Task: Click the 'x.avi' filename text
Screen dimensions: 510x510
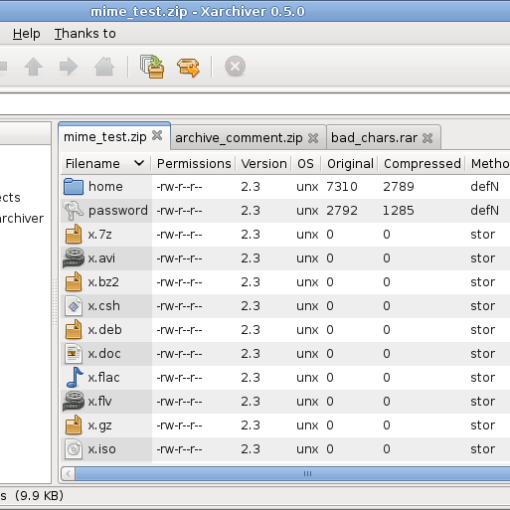Action: click(102, 258)
